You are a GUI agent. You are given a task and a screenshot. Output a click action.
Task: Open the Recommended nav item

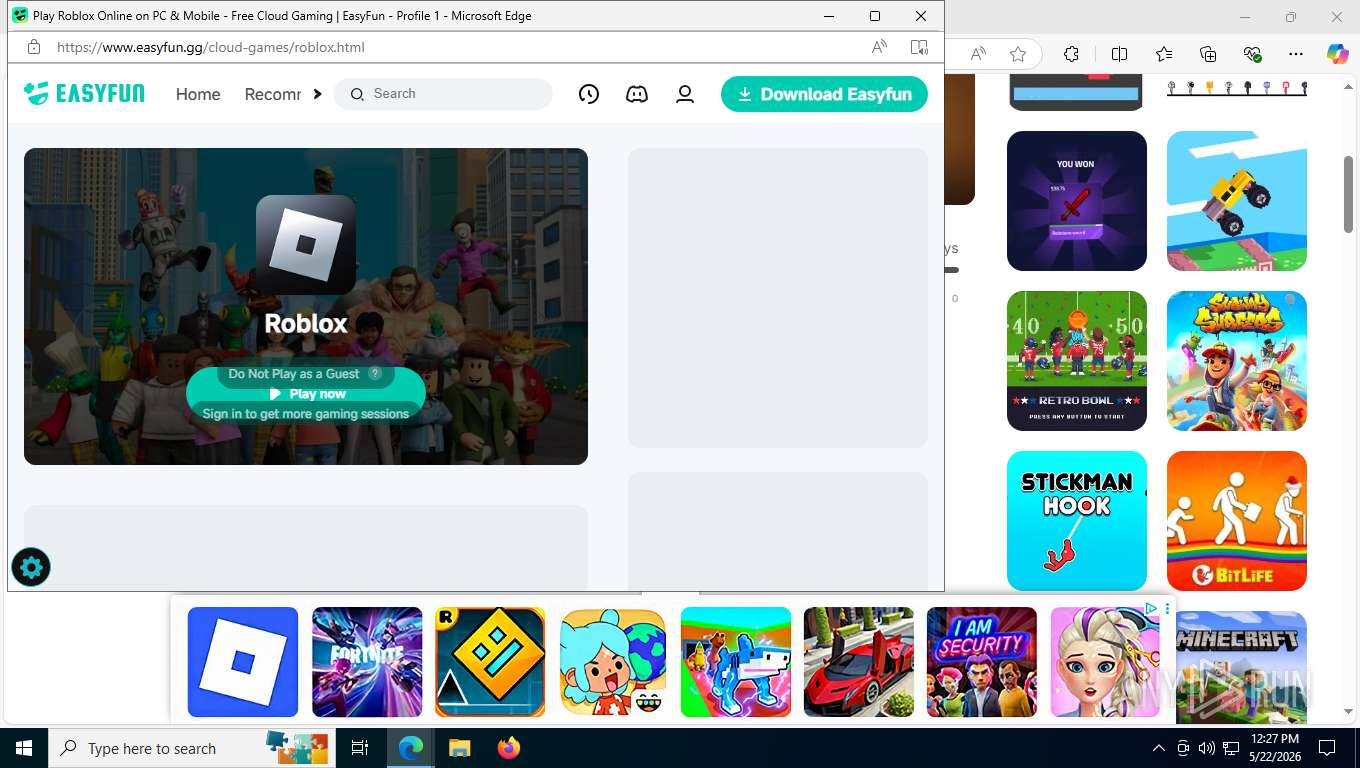[x=273, y=94]
